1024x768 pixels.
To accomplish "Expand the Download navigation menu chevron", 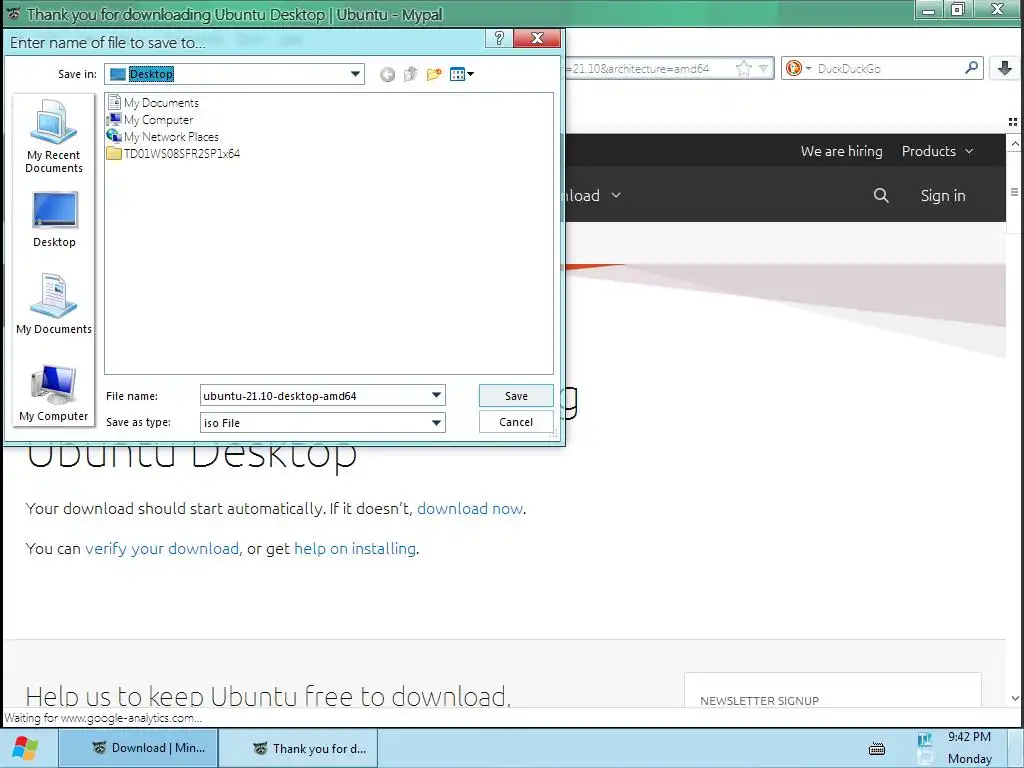I will coord(616,195).
